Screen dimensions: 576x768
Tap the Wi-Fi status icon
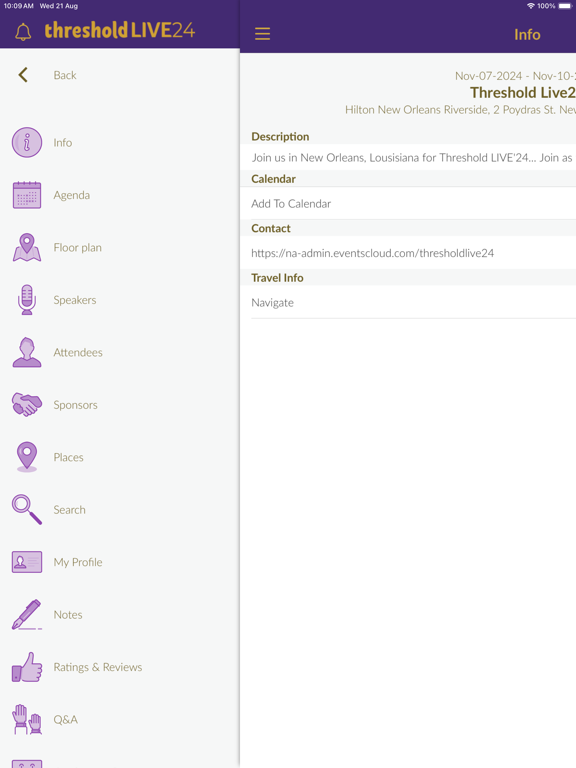pos(530,6)
